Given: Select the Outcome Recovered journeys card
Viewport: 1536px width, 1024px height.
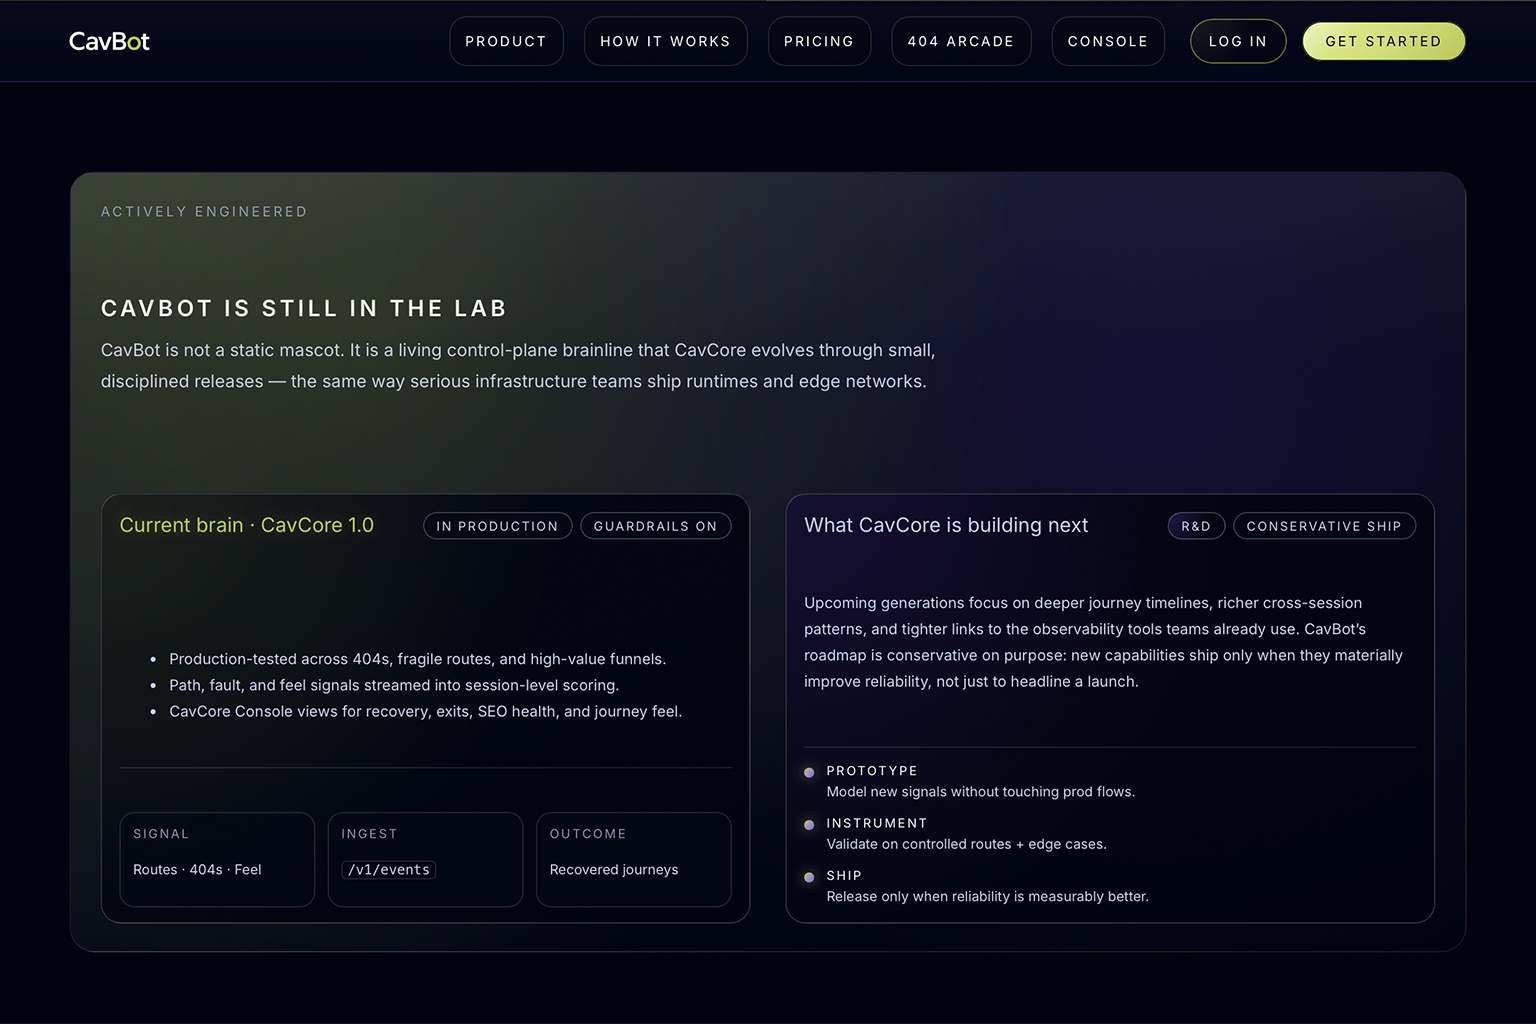Looking at the screenshot, I should point(633,859).
